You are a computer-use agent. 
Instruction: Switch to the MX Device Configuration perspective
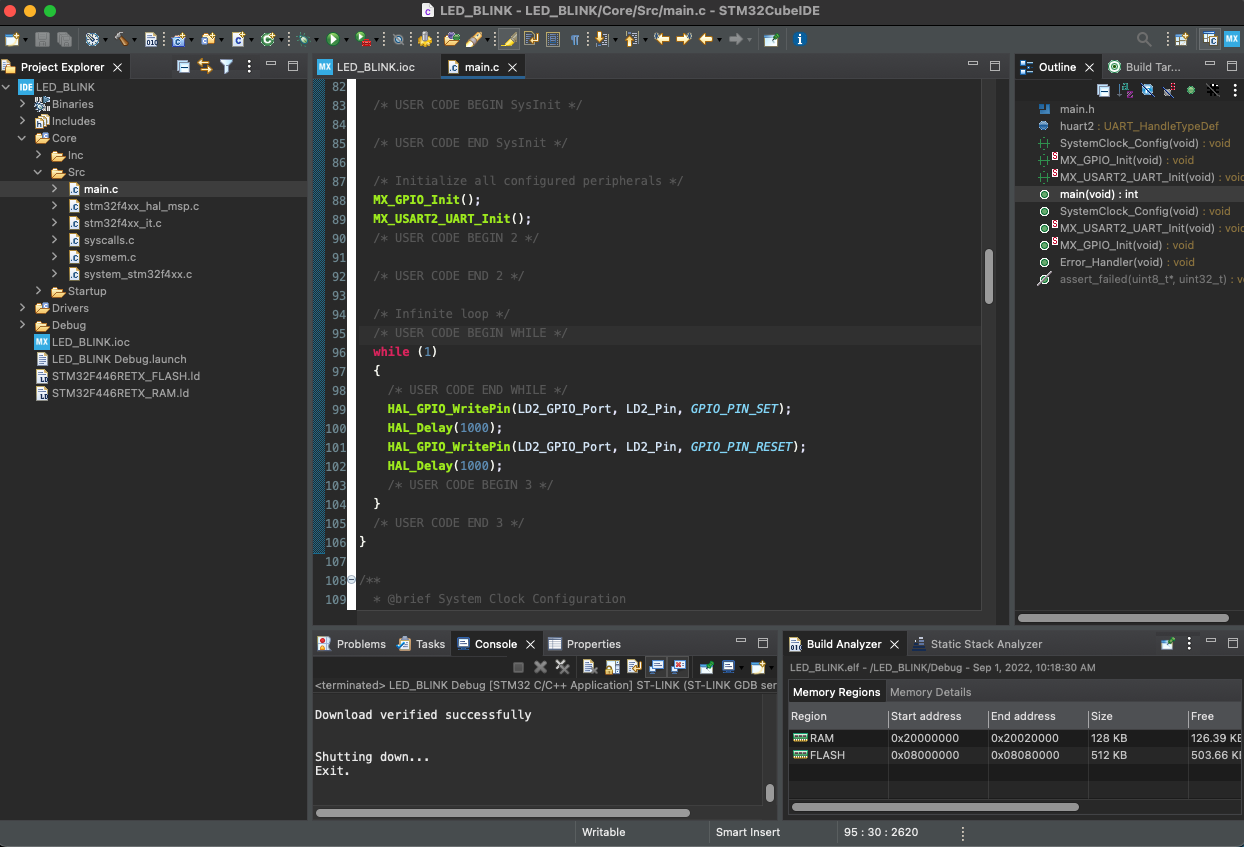pos(1231,39)
